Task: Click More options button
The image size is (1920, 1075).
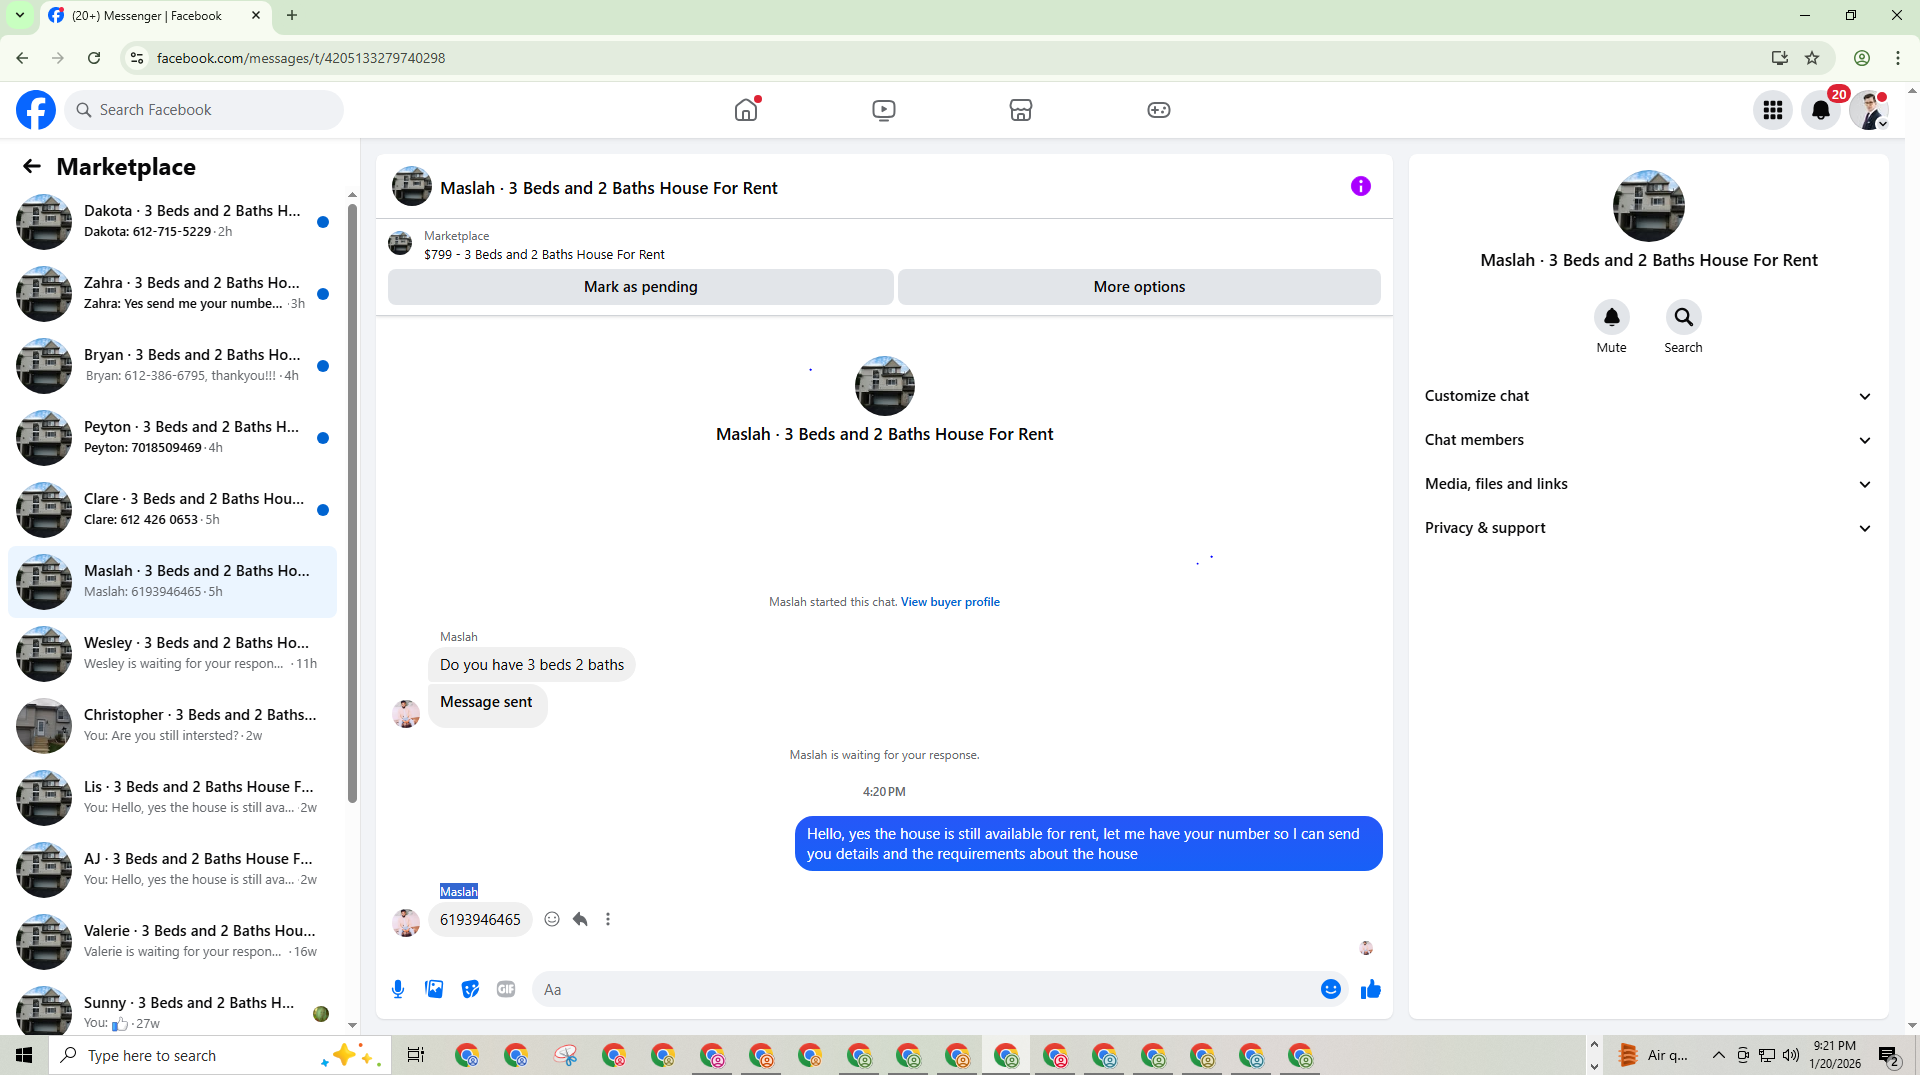Action: tap(1139, 287)
